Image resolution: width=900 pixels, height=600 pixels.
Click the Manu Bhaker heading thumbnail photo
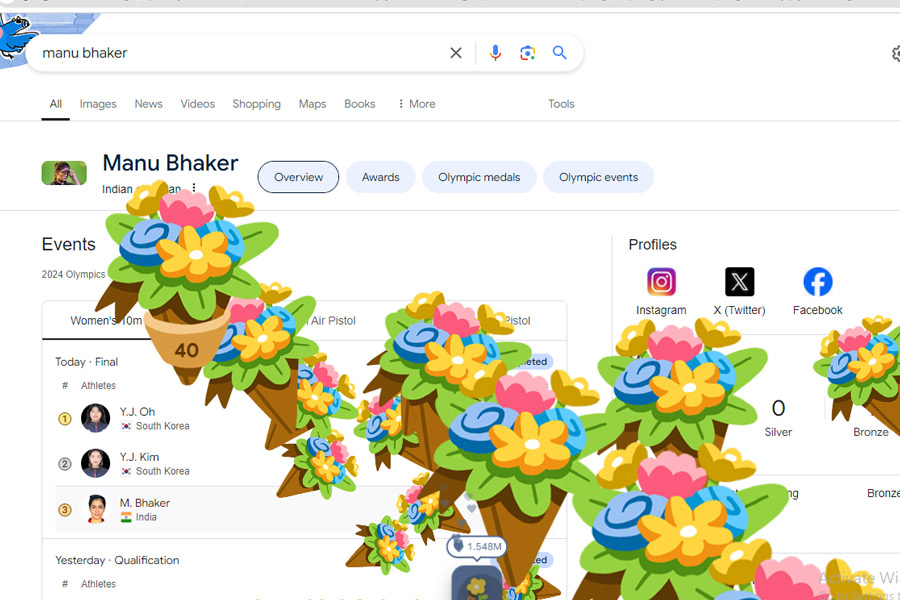[x=64, y=173]
